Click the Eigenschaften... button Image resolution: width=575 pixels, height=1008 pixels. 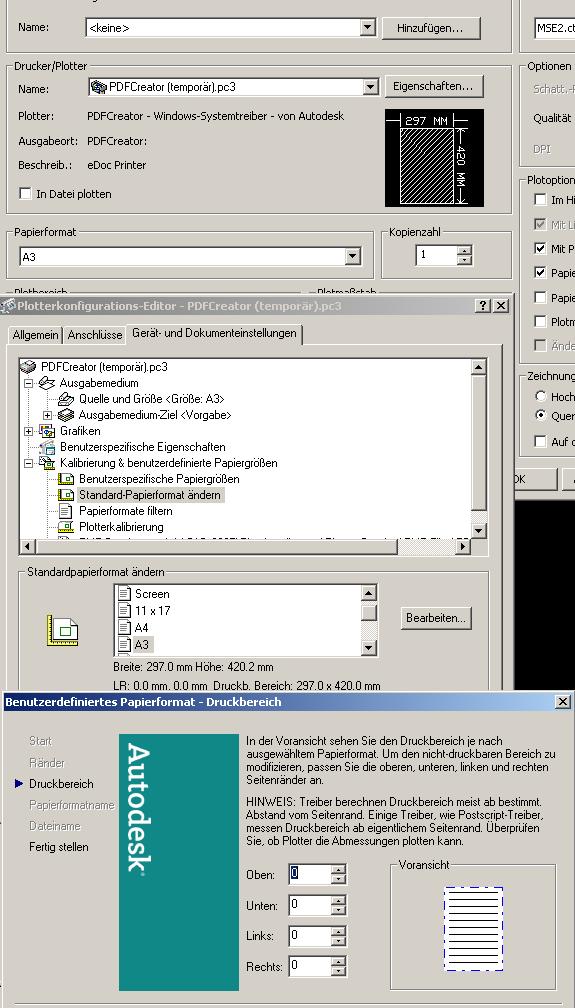pyautogui.click(x=433, y=86)
